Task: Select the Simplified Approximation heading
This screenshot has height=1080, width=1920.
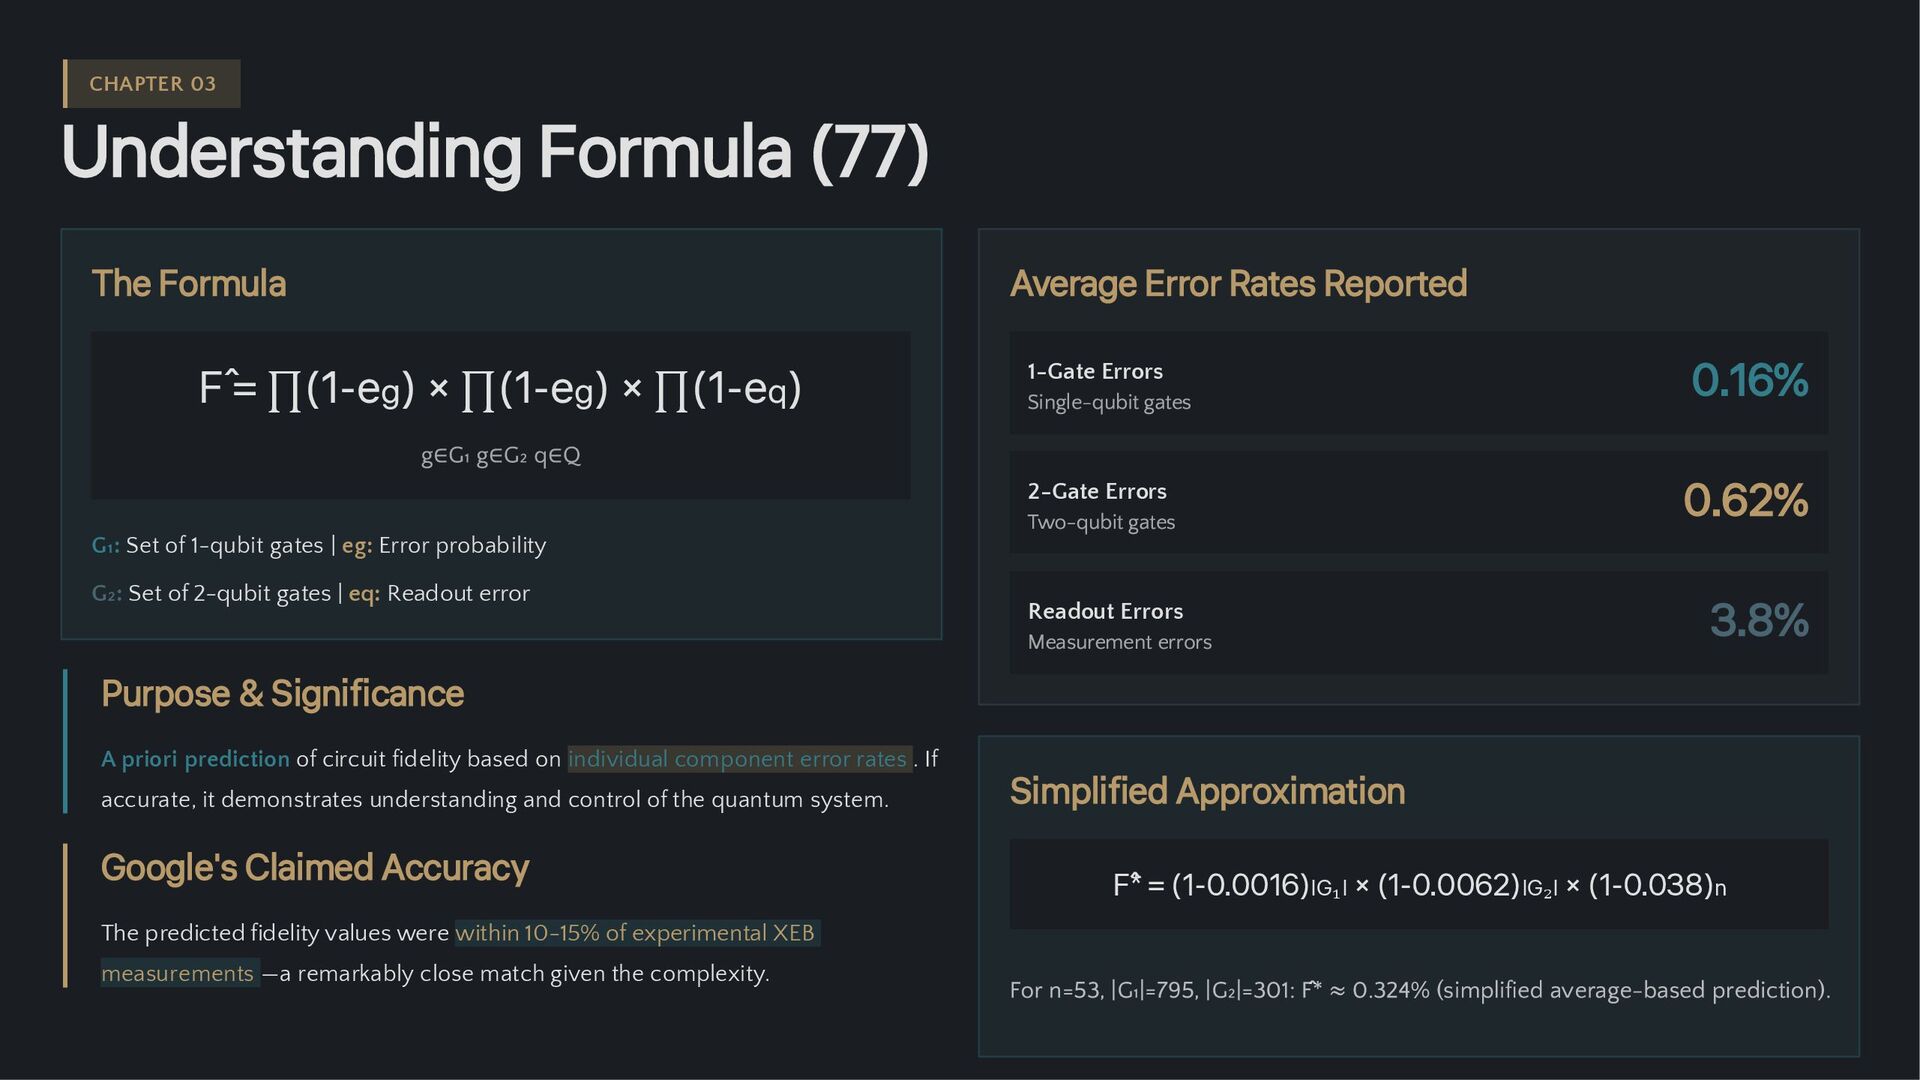Action: pos(1207,792)
